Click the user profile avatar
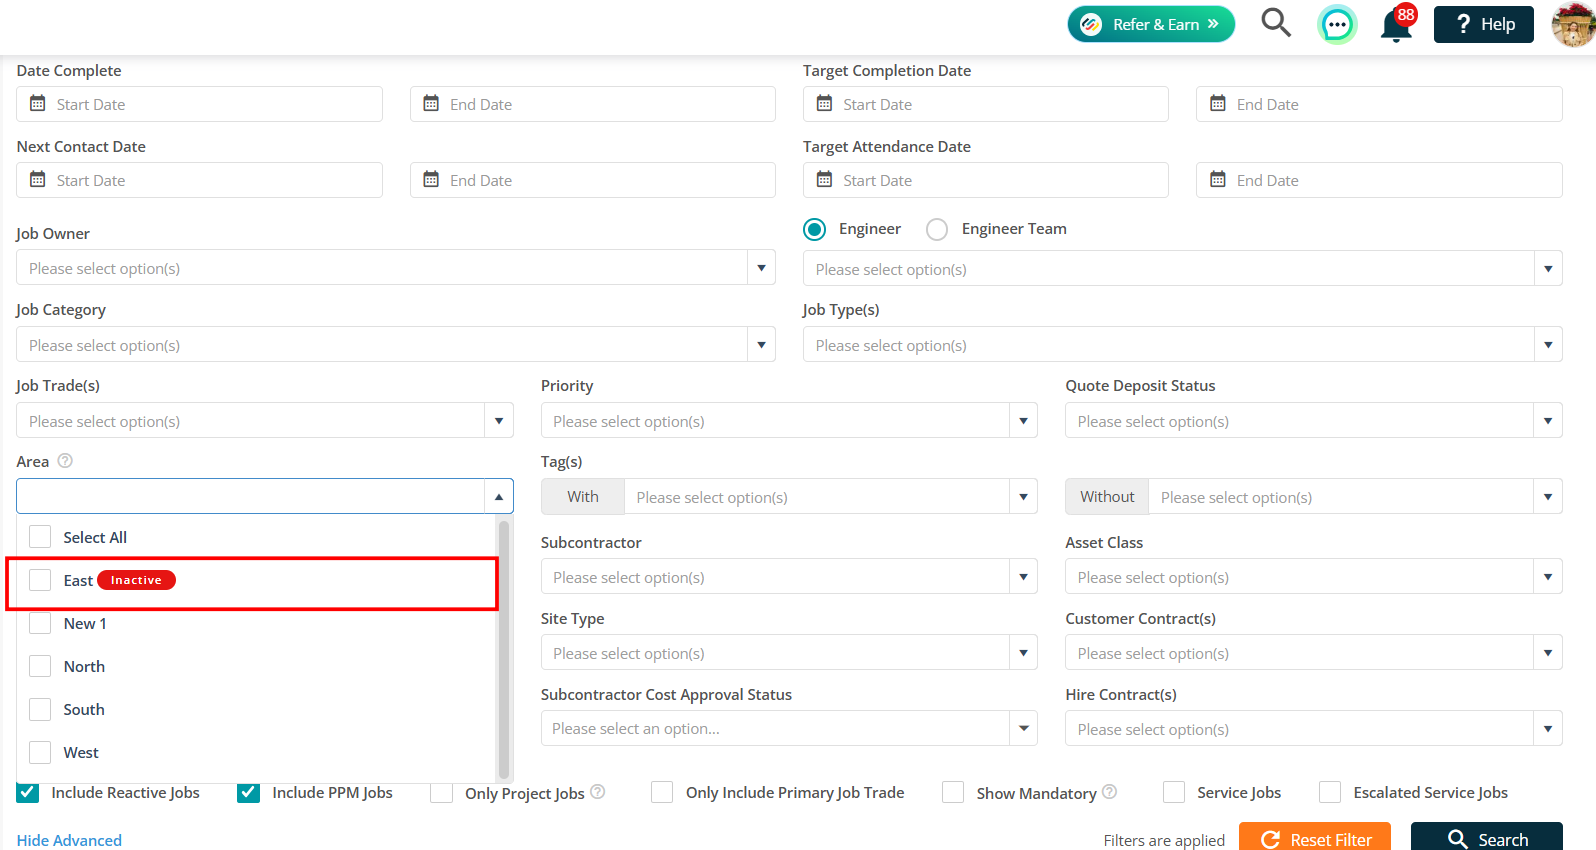The height and width of the screenshot is (850, 1596). (x=1573, y=24)
